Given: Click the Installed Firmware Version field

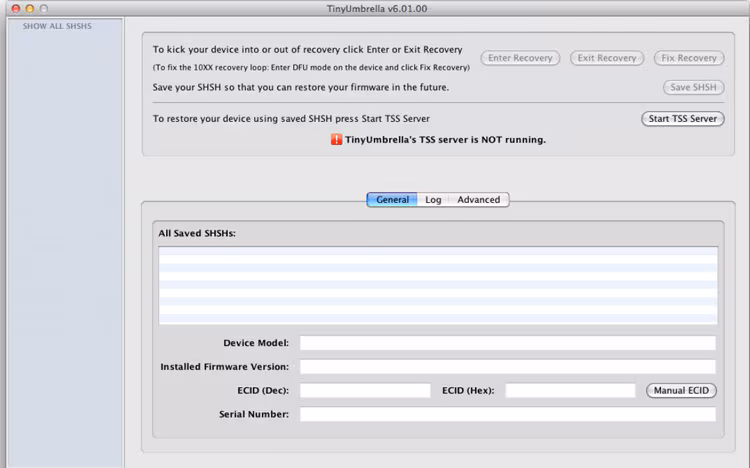Looking at the screenshot, I should pyautogui.click(x=507, y=367).
